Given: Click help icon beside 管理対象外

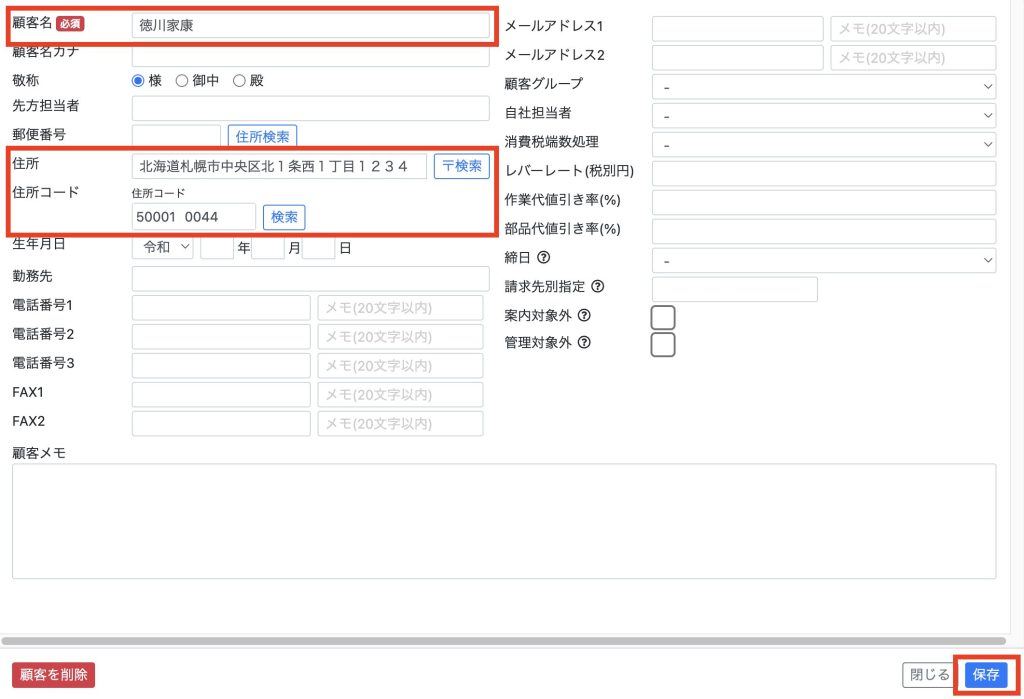Looking at the screenshot, I should click(584, 343).
